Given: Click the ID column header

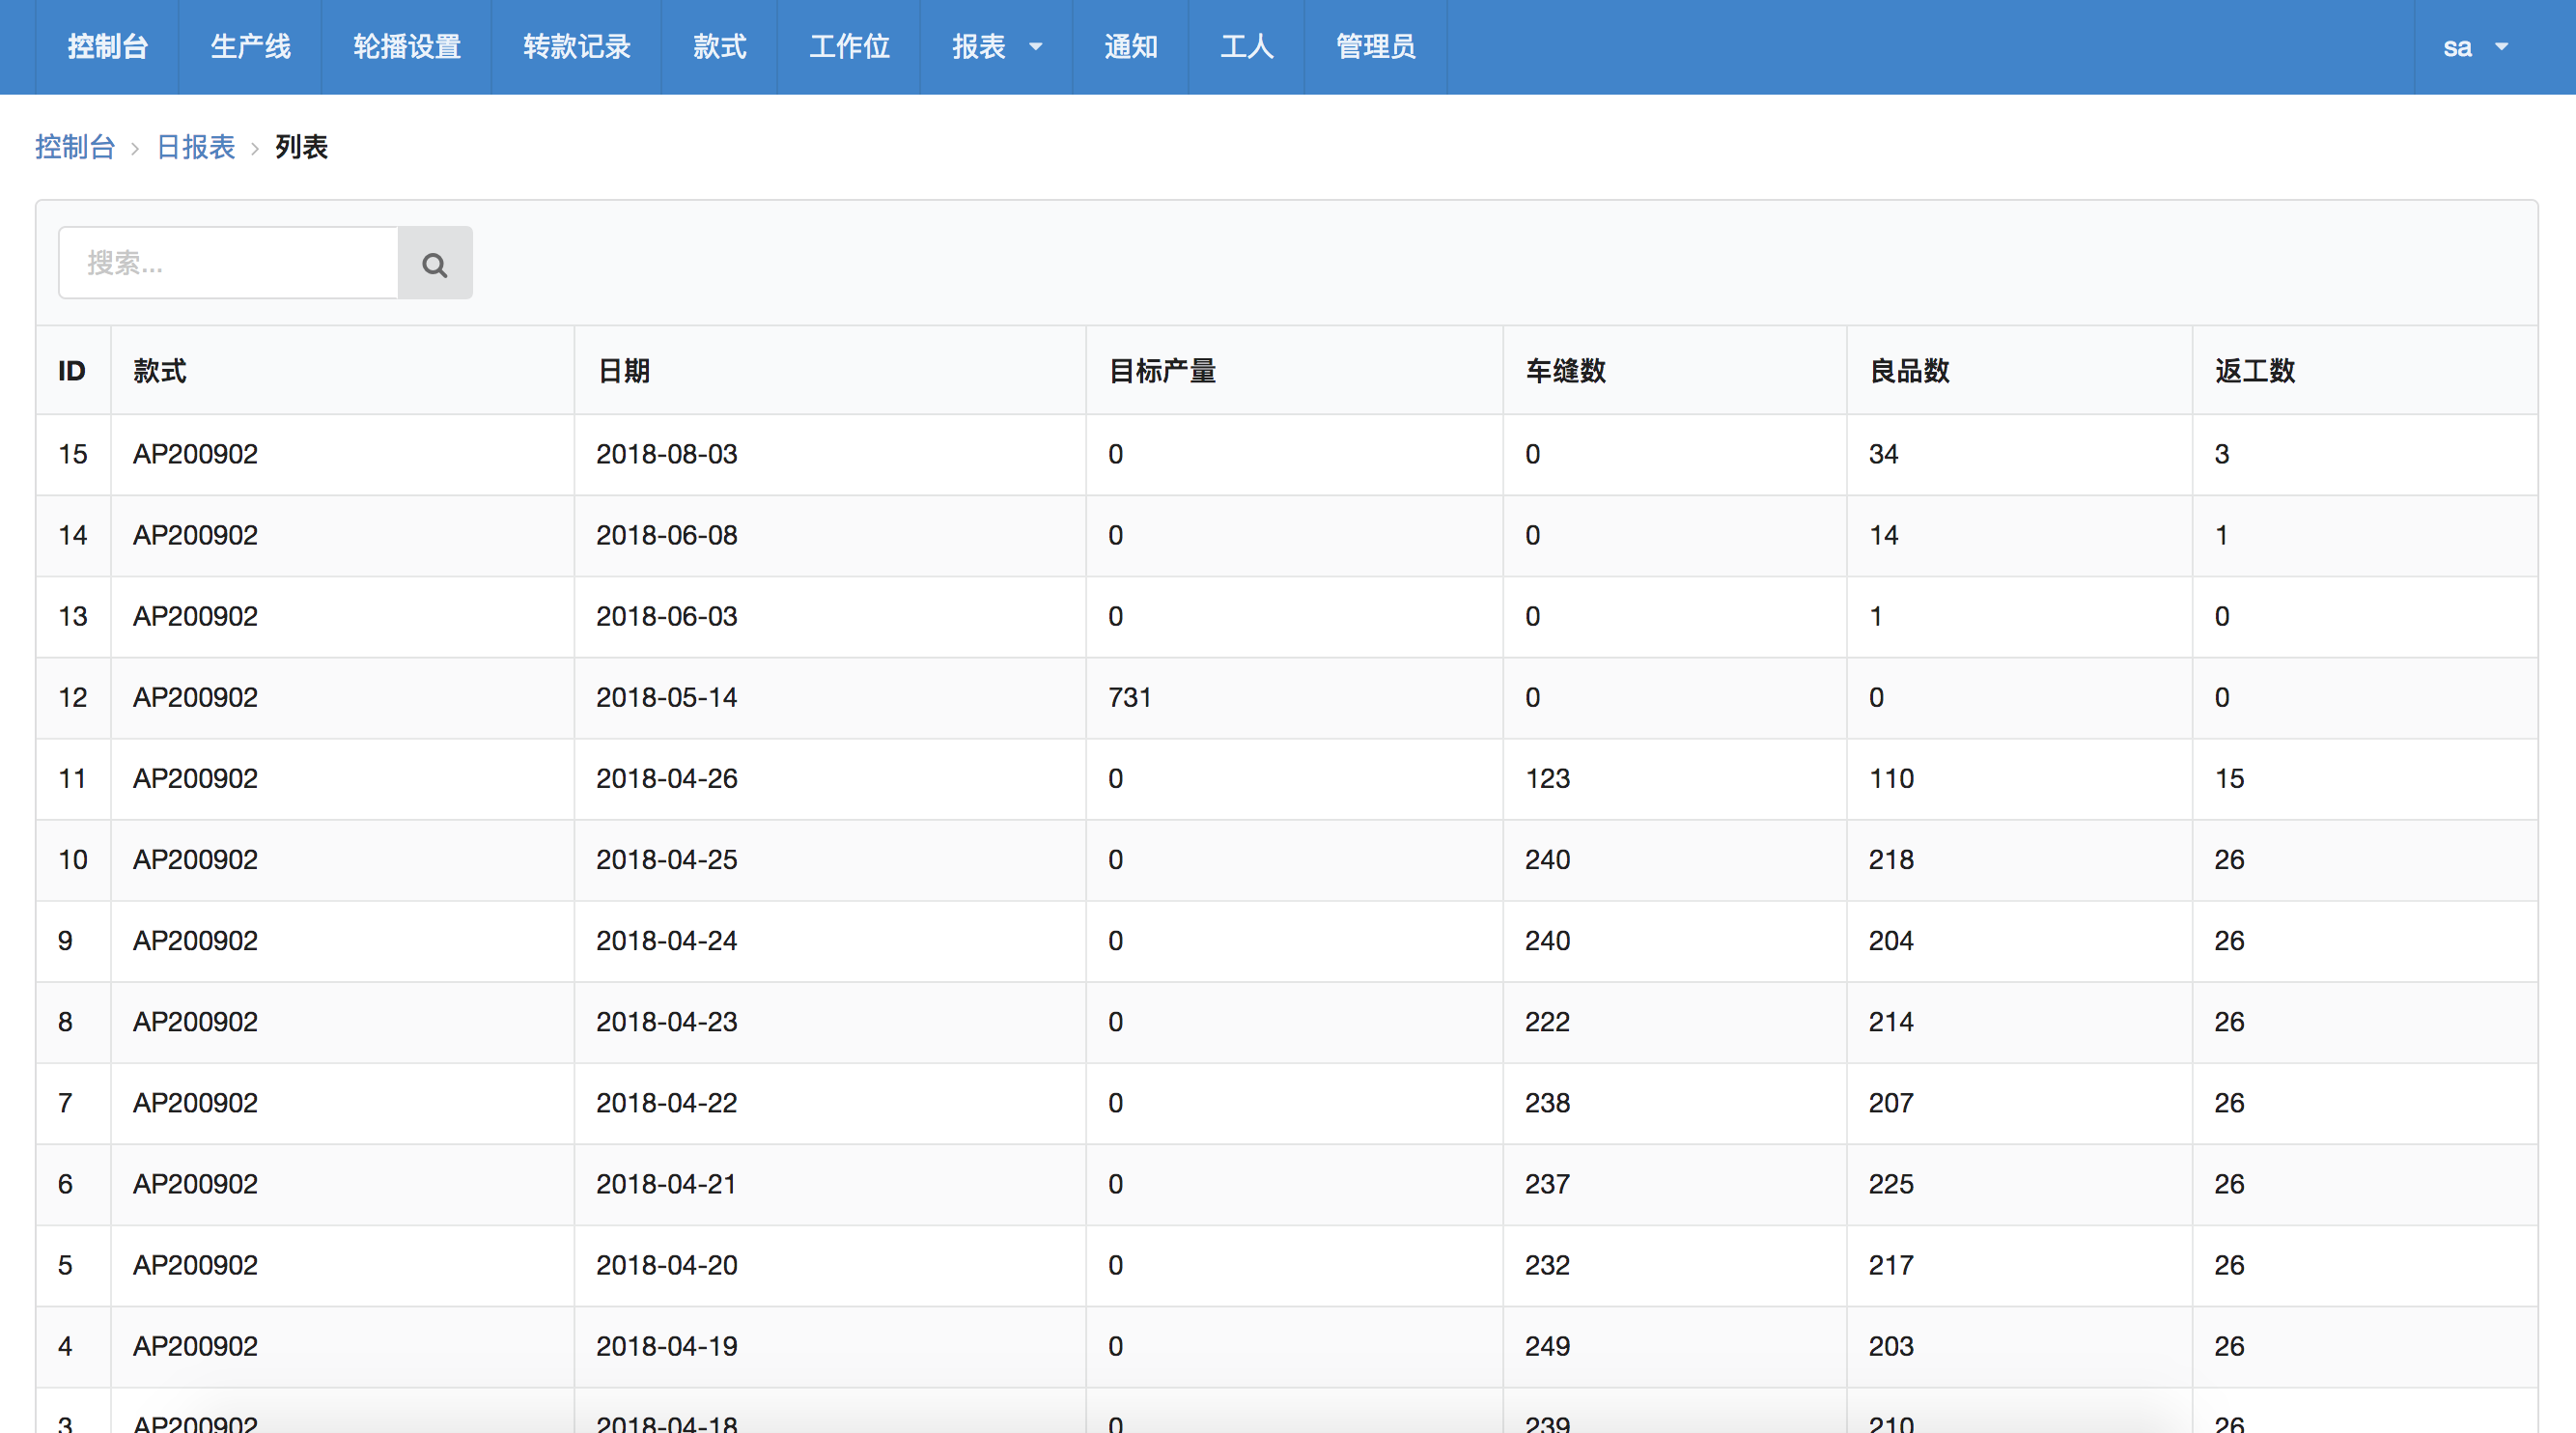Looking at the screenshot, I should pos(72,371).
